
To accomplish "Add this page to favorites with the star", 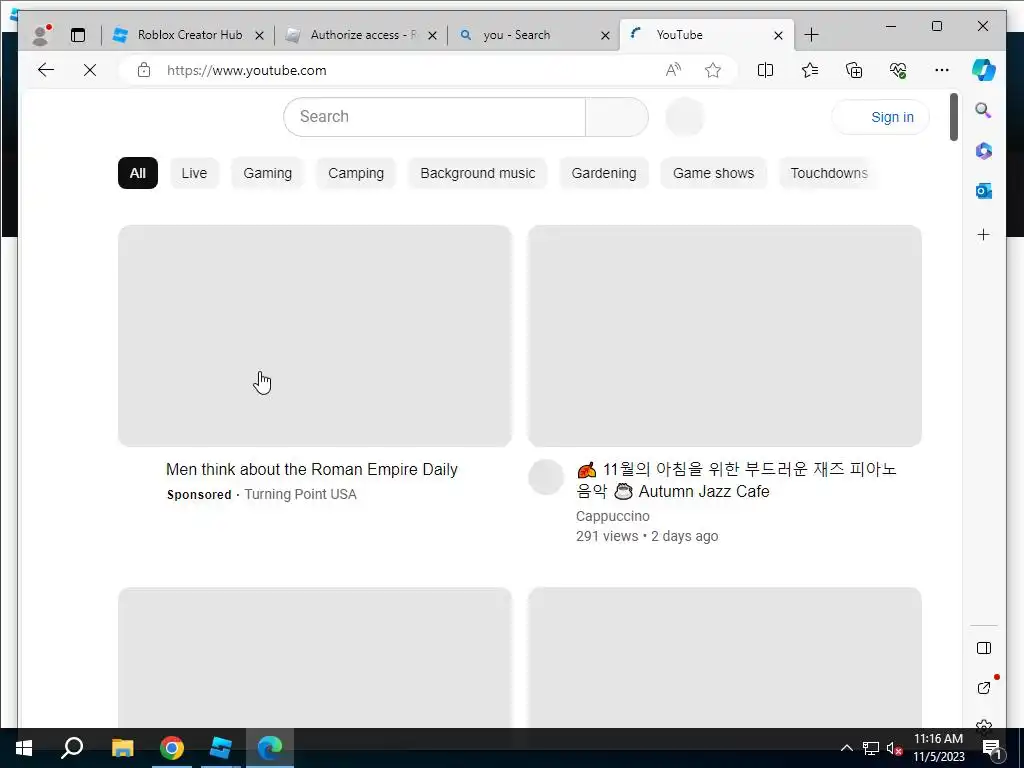I will pyautogui.click(x=712, y=70).
